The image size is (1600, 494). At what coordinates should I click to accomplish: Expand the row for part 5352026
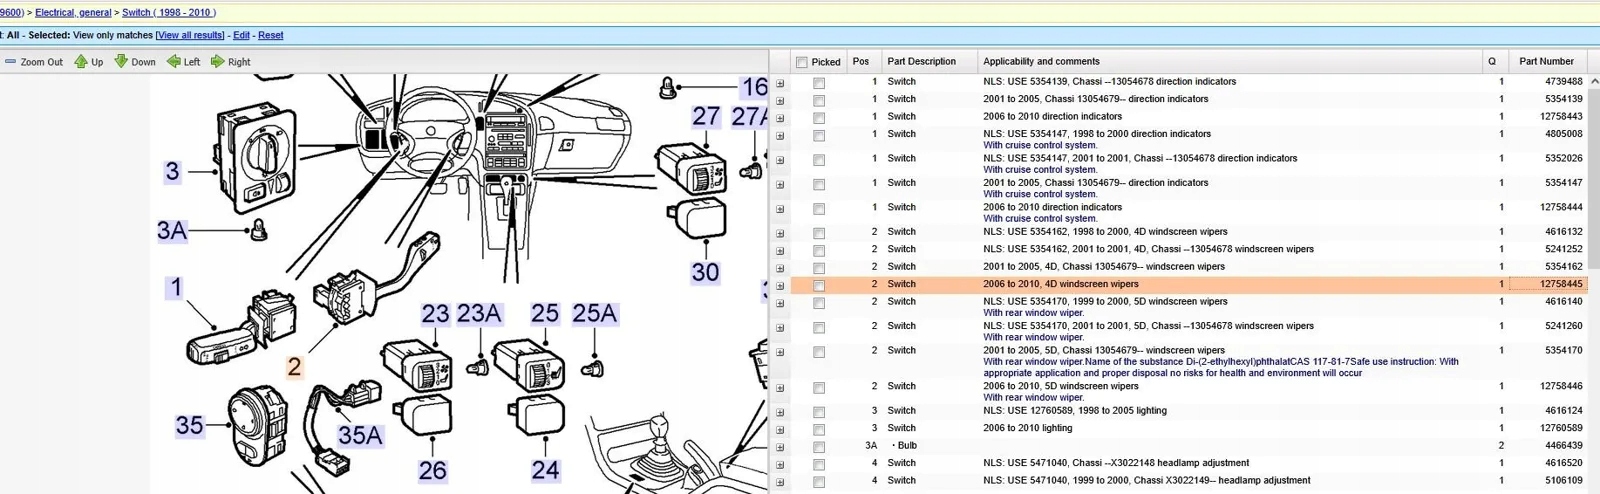[x=780, y=160]
